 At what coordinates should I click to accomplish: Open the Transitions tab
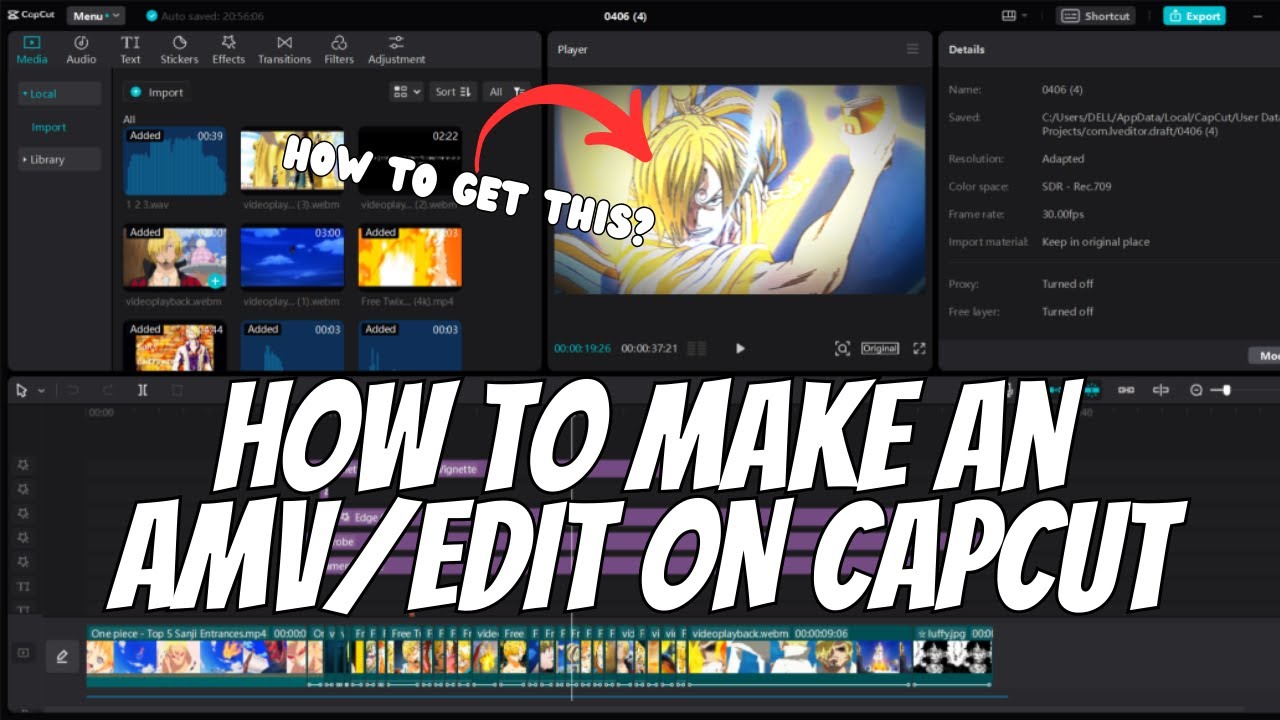tap(284, 50)
